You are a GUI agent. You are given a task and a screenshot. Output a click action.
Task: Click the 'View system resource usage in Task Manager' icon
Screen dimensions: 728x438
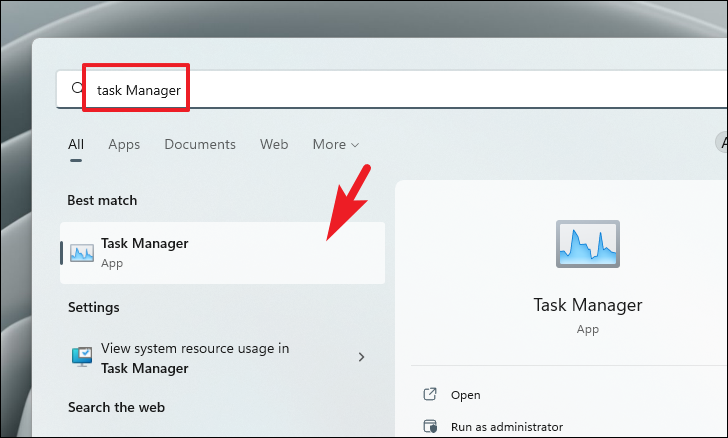tap(82, 357)
